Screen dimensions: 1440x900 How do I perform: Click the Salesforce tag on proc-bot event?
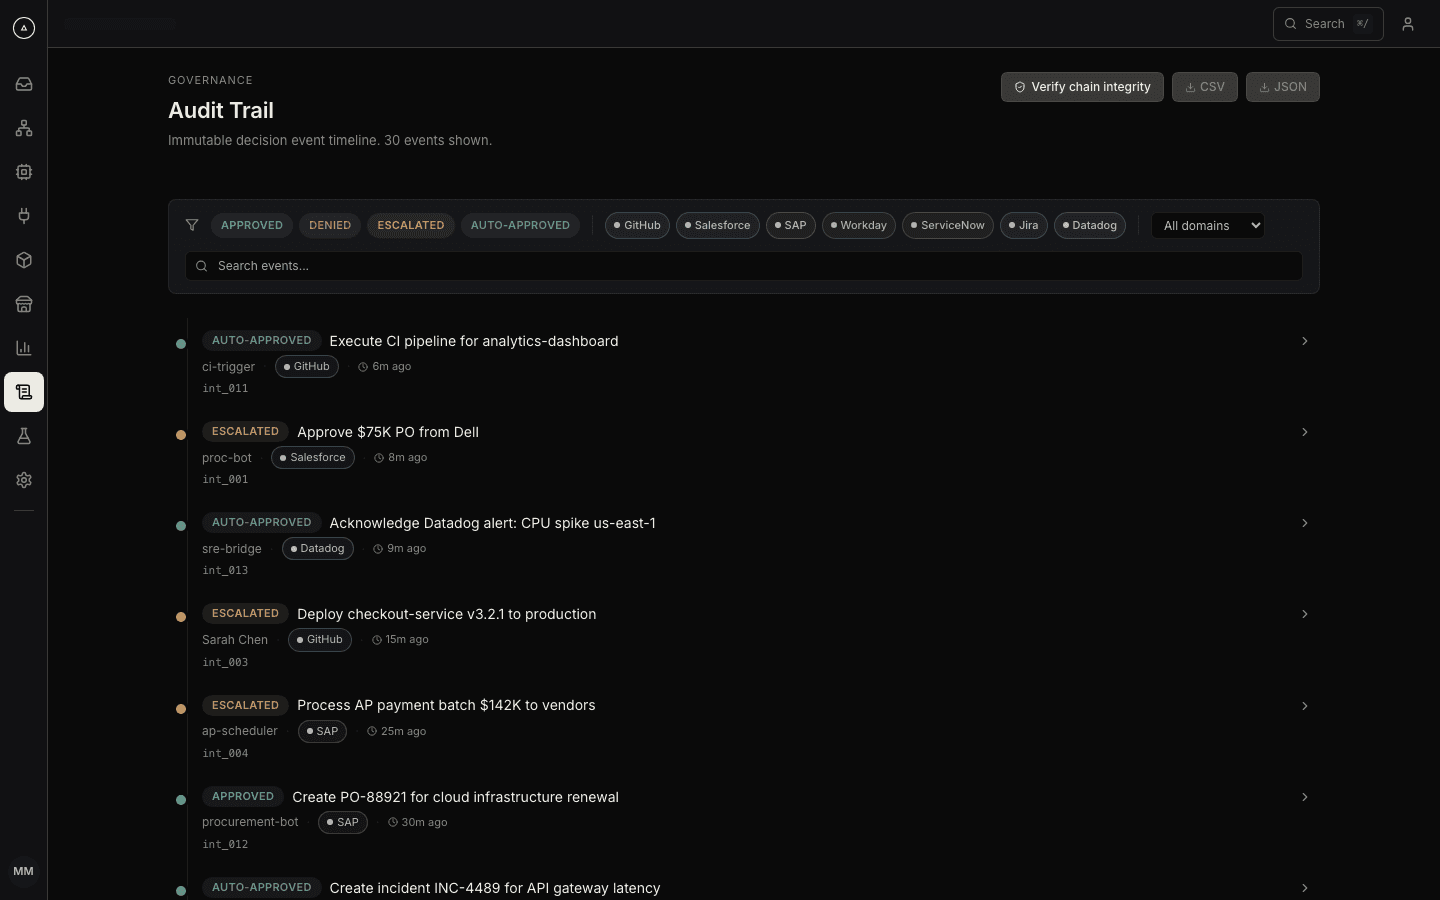[313, 458]
